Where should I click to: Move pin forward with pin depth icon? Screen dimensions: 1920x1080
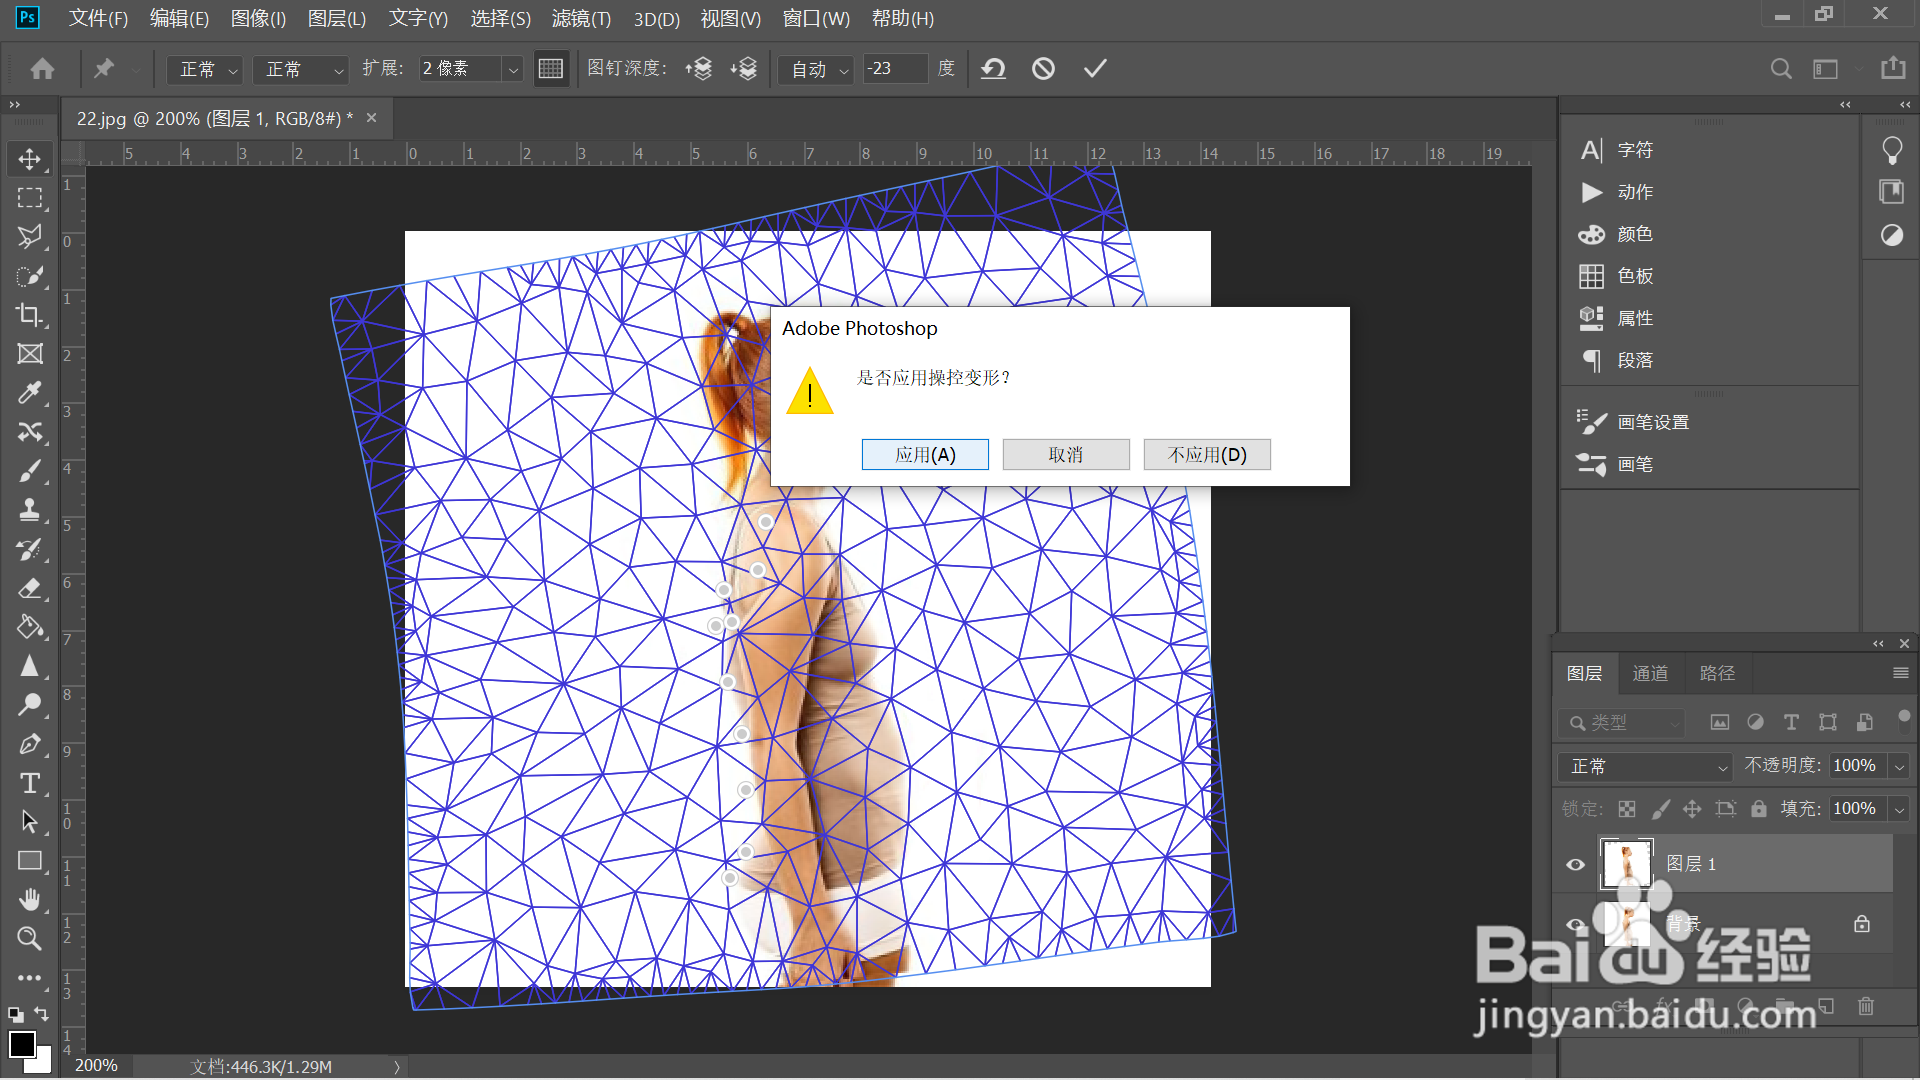point(698,69)
